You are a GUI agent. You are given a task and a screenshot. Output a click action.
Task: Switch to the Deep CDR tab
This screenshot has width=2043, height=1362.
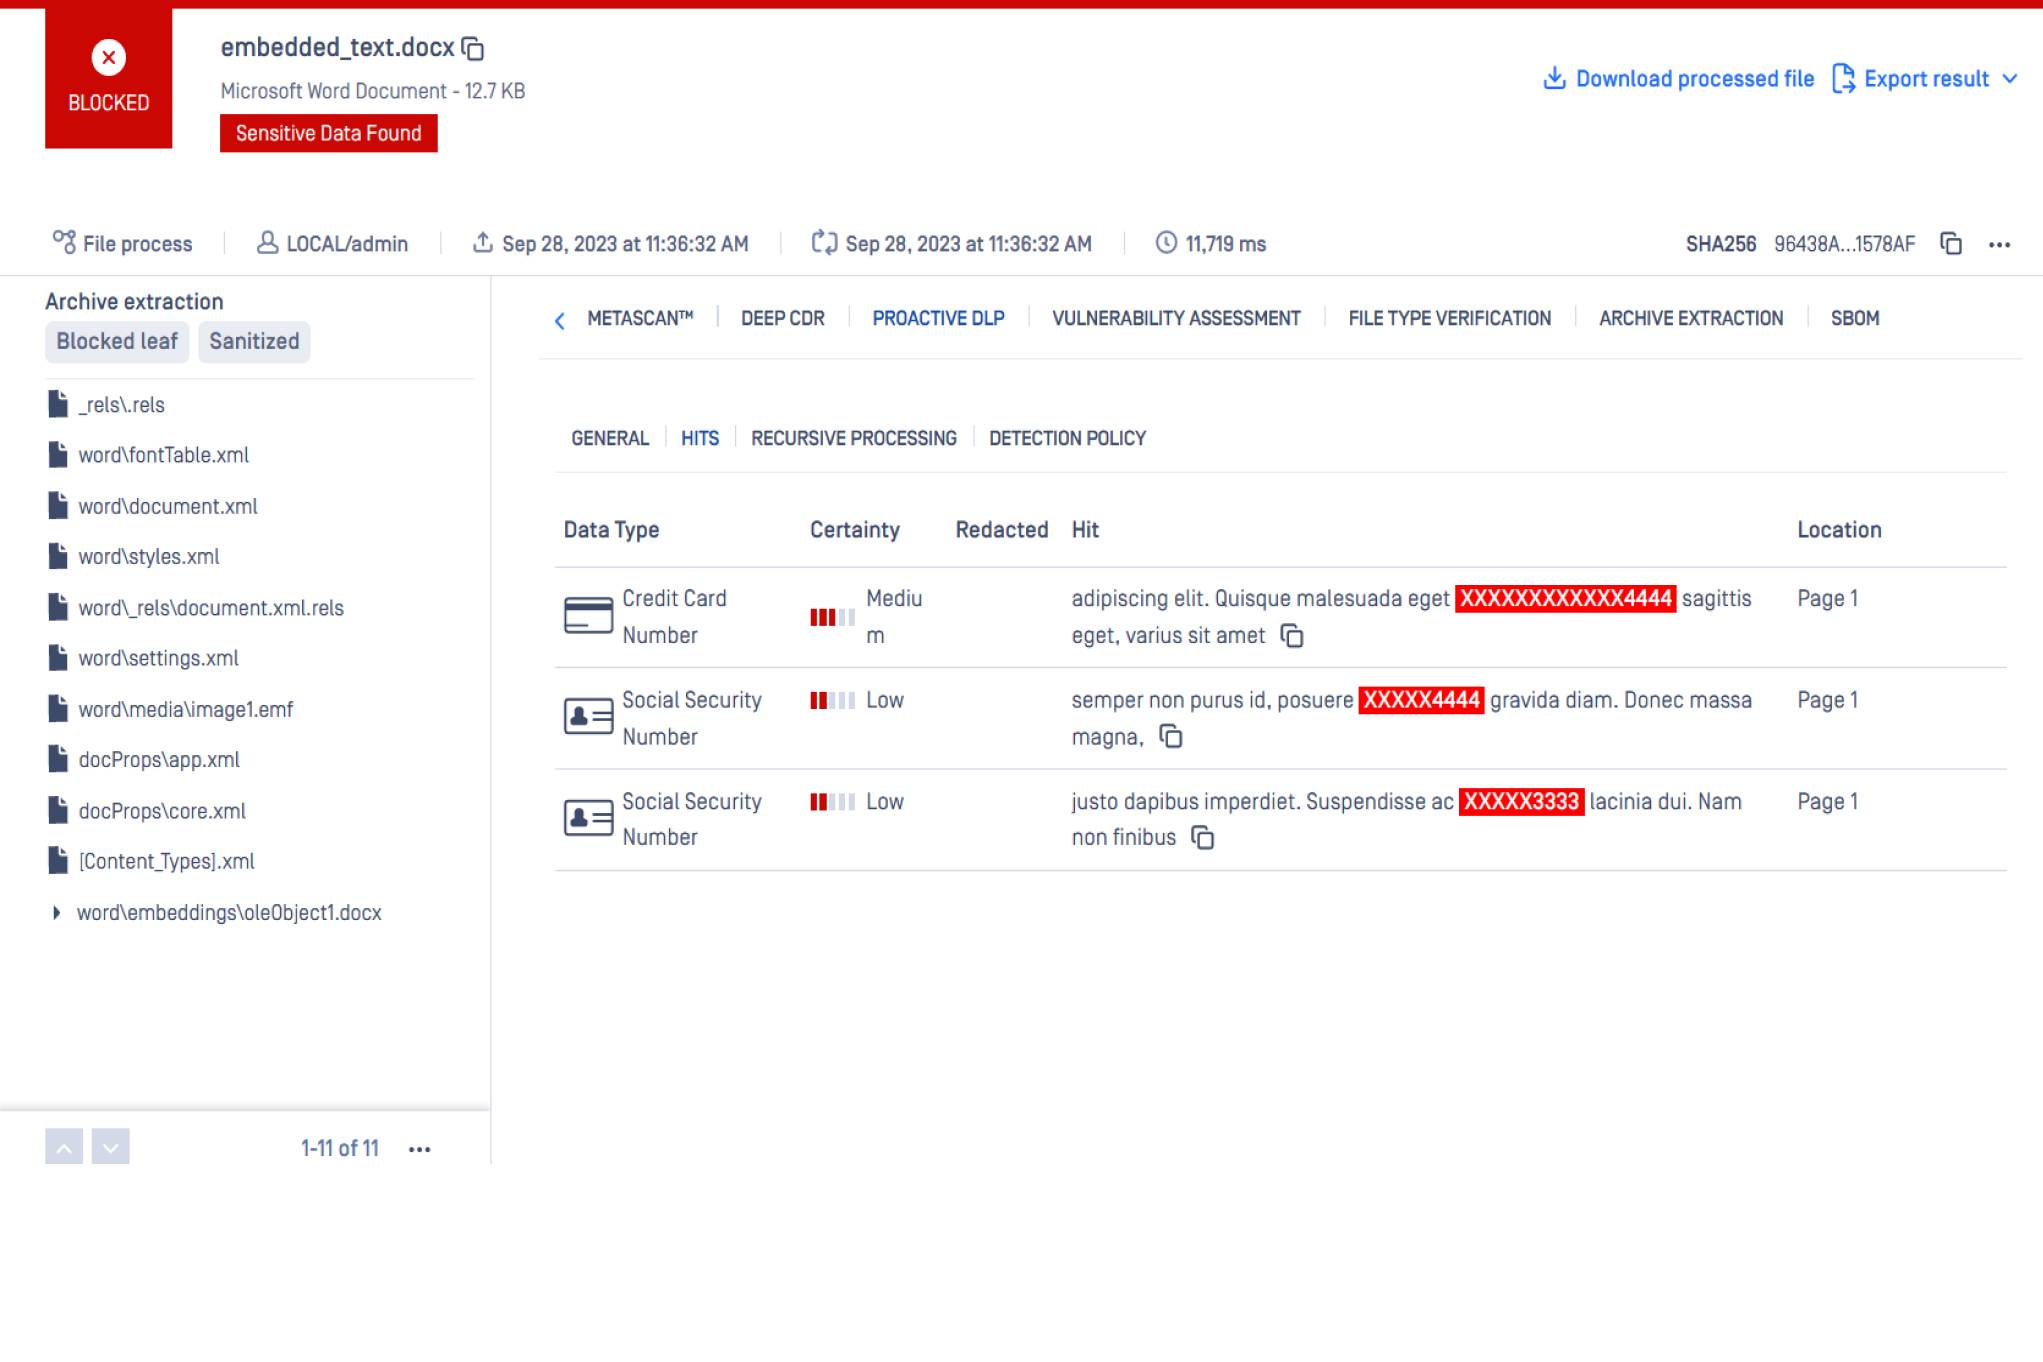pos(782,319)
